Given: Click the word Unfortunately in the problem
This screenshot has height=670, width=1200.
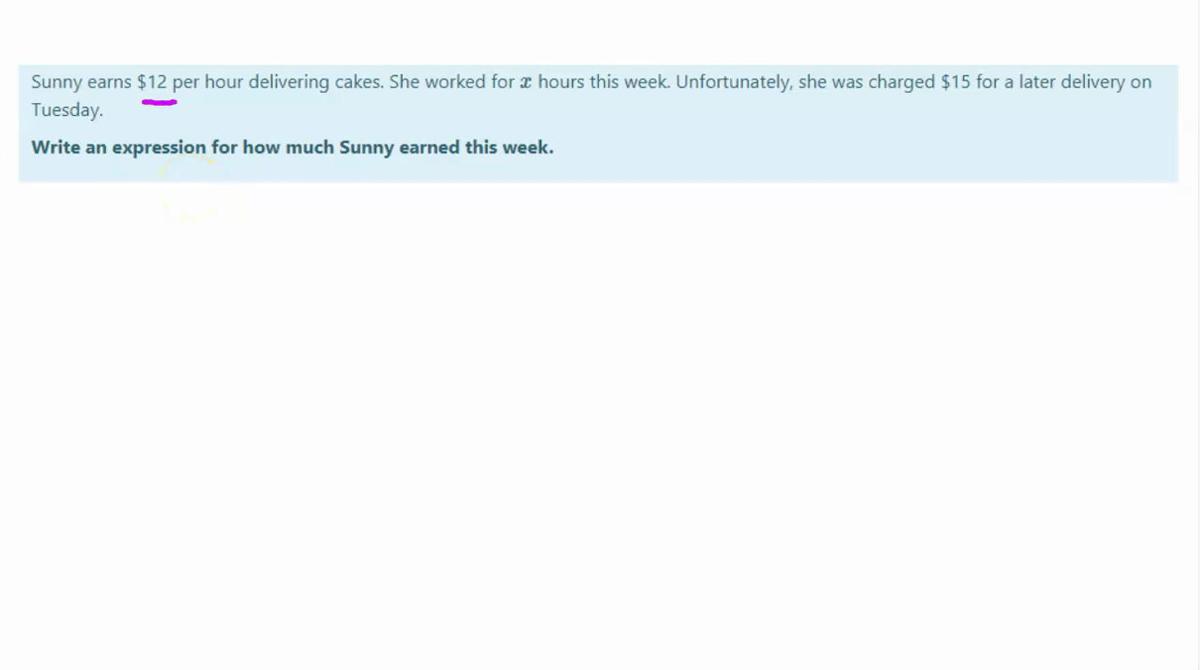Looking at the screenshot, I should click(x=734, y=82).
